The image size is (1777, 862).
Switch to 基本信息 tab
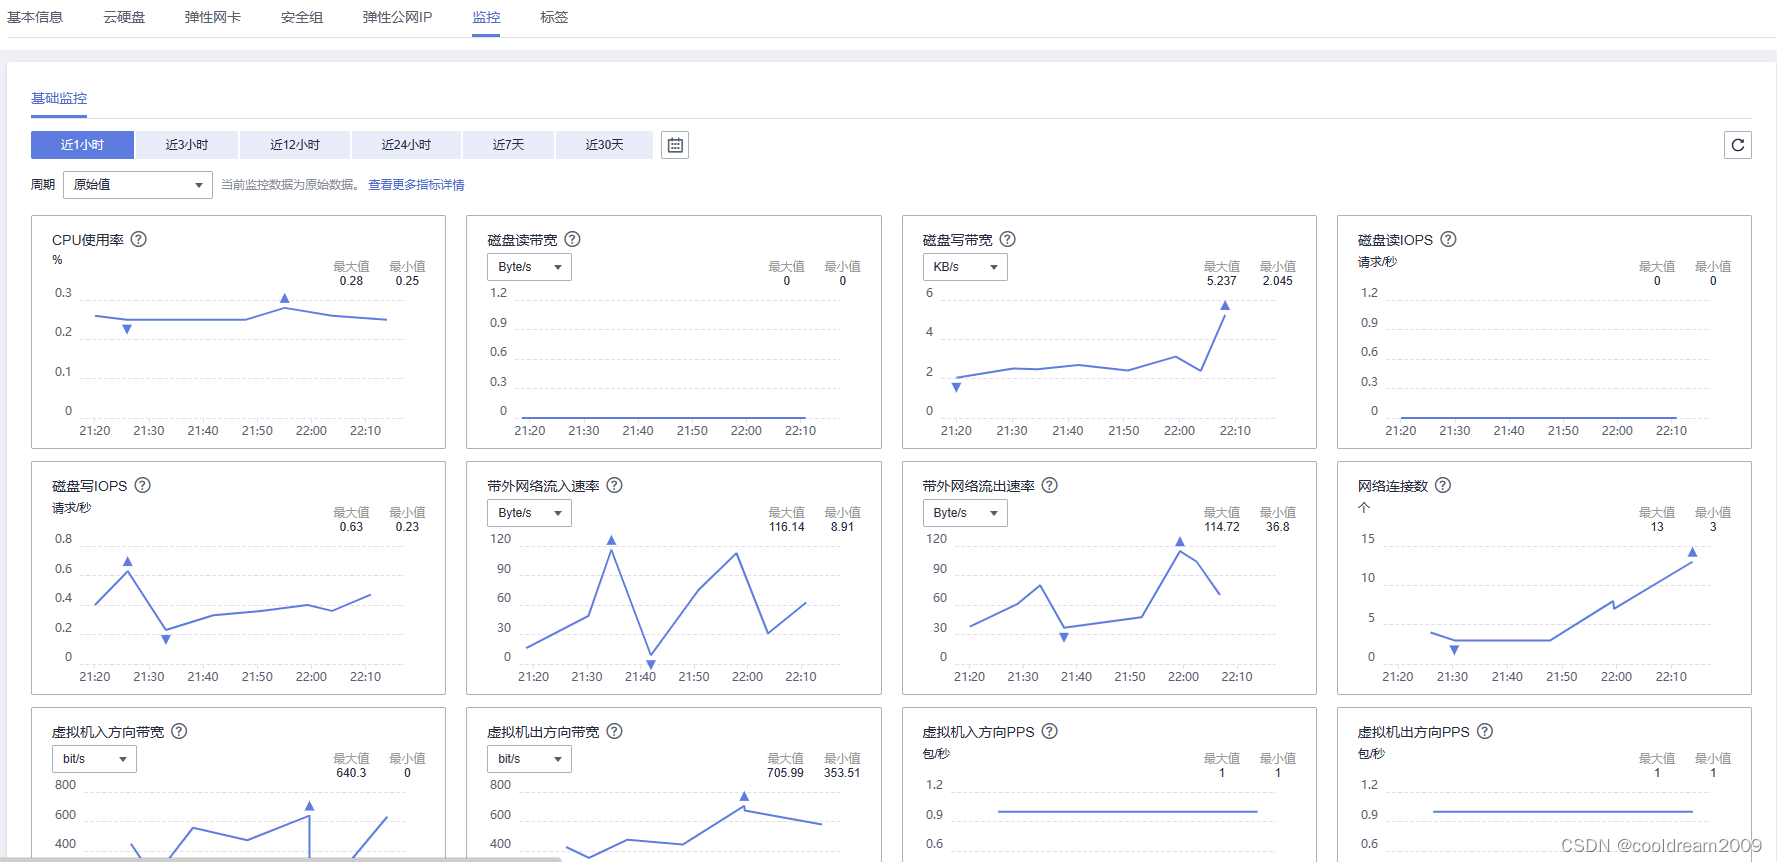(x=35, y=17)
